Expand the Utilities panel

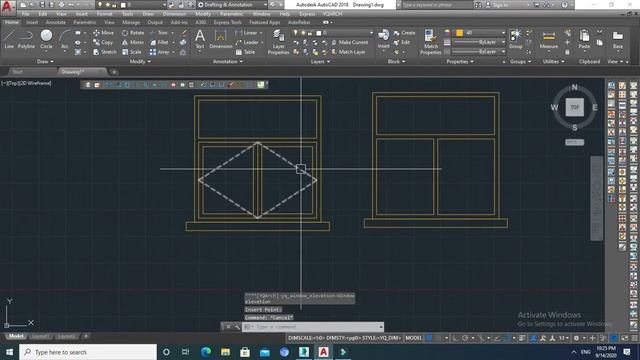tap(553, 62)
